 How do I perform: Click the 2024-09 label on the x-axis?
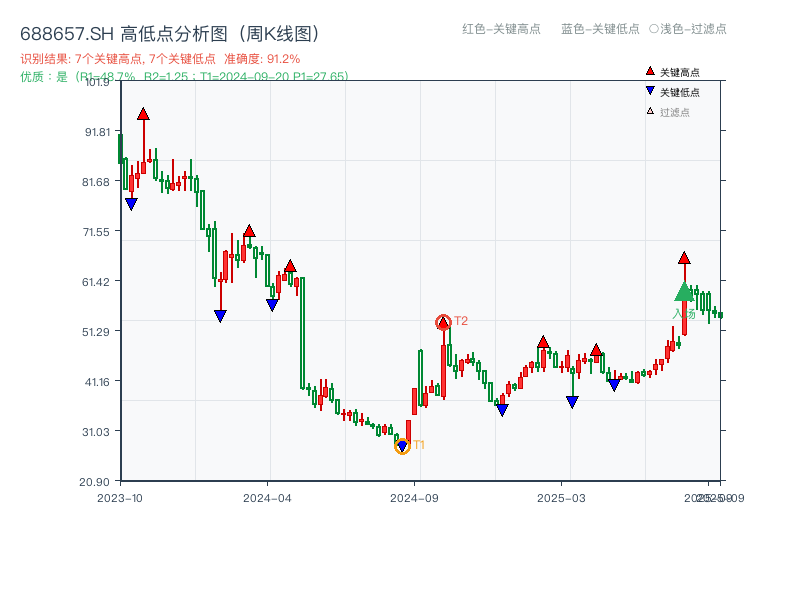(415, 494)
